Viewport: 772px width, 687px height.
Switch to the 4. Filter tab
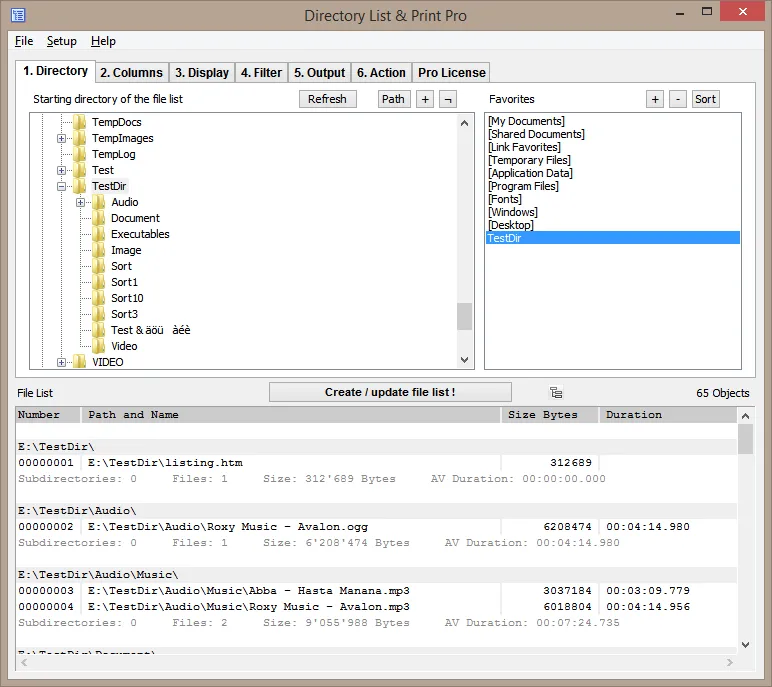[261, 72]
